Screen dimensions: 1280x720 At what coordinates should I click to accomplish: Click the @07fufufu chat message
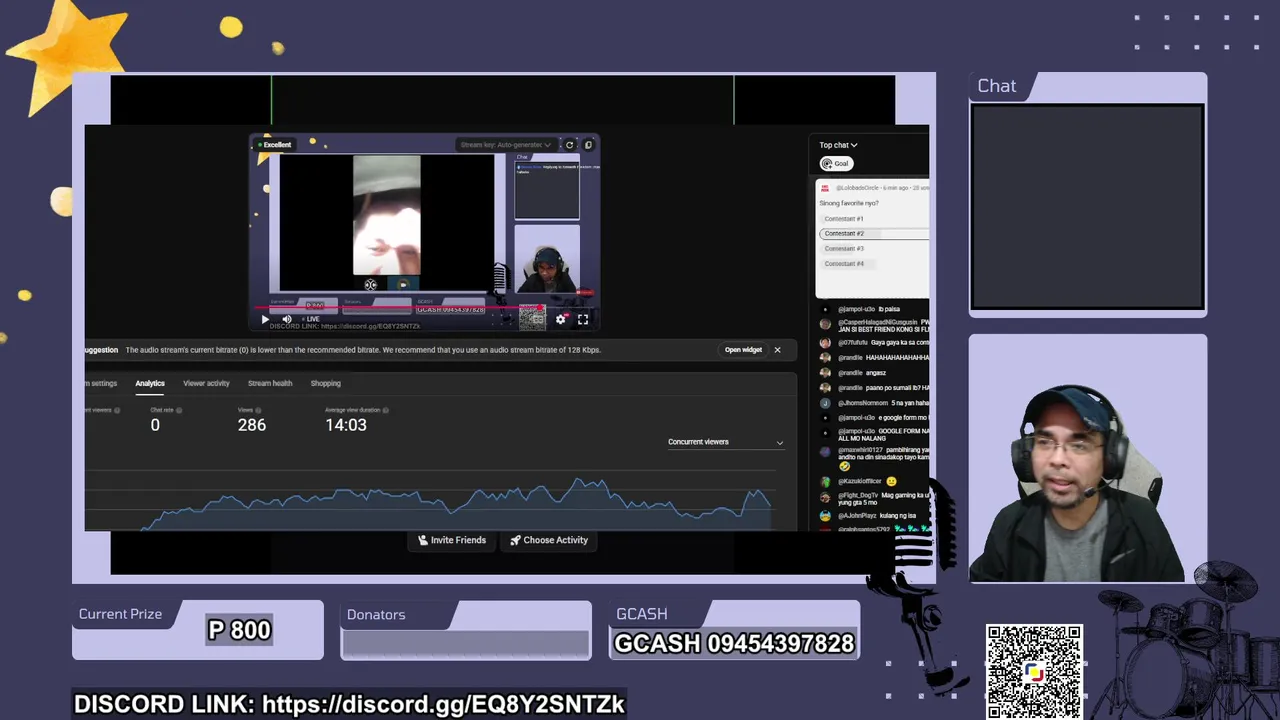click(x=873, y=343)
